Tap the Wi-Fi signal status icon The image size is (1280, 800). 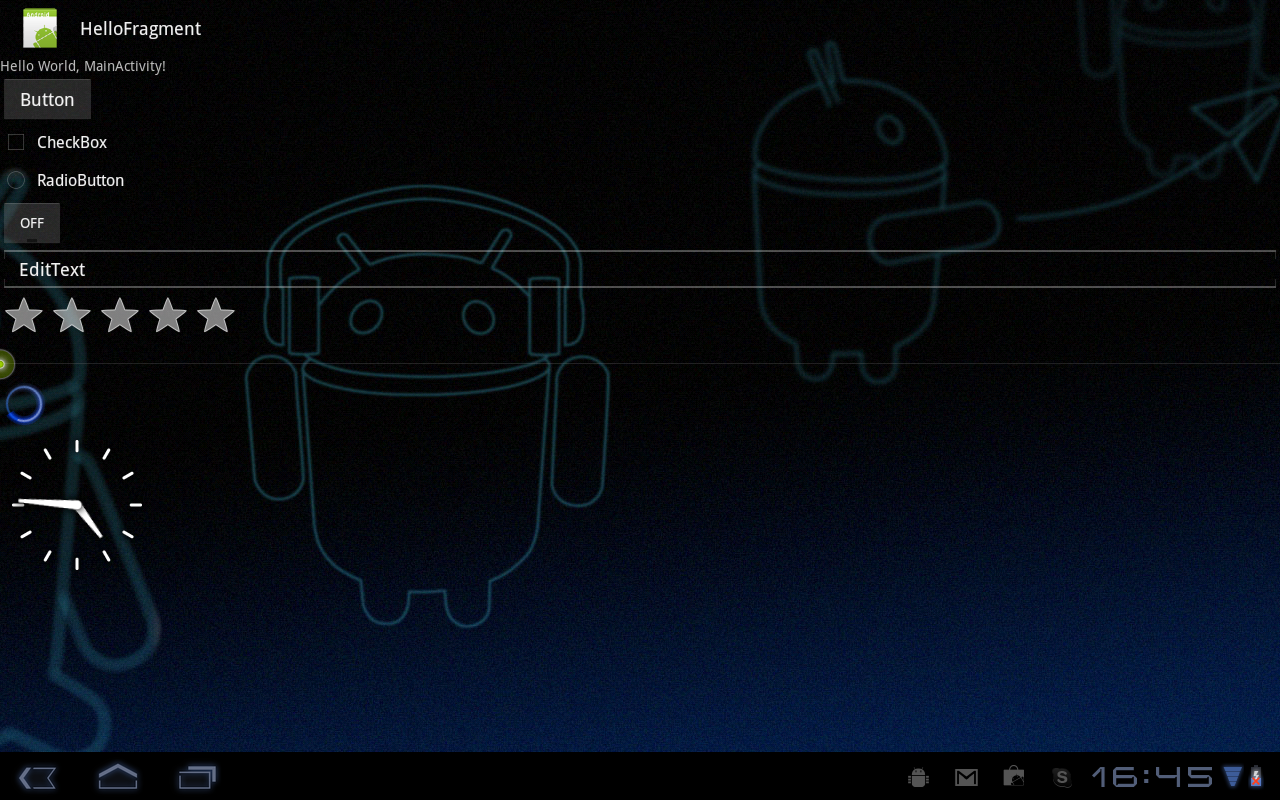point(1233,777)
